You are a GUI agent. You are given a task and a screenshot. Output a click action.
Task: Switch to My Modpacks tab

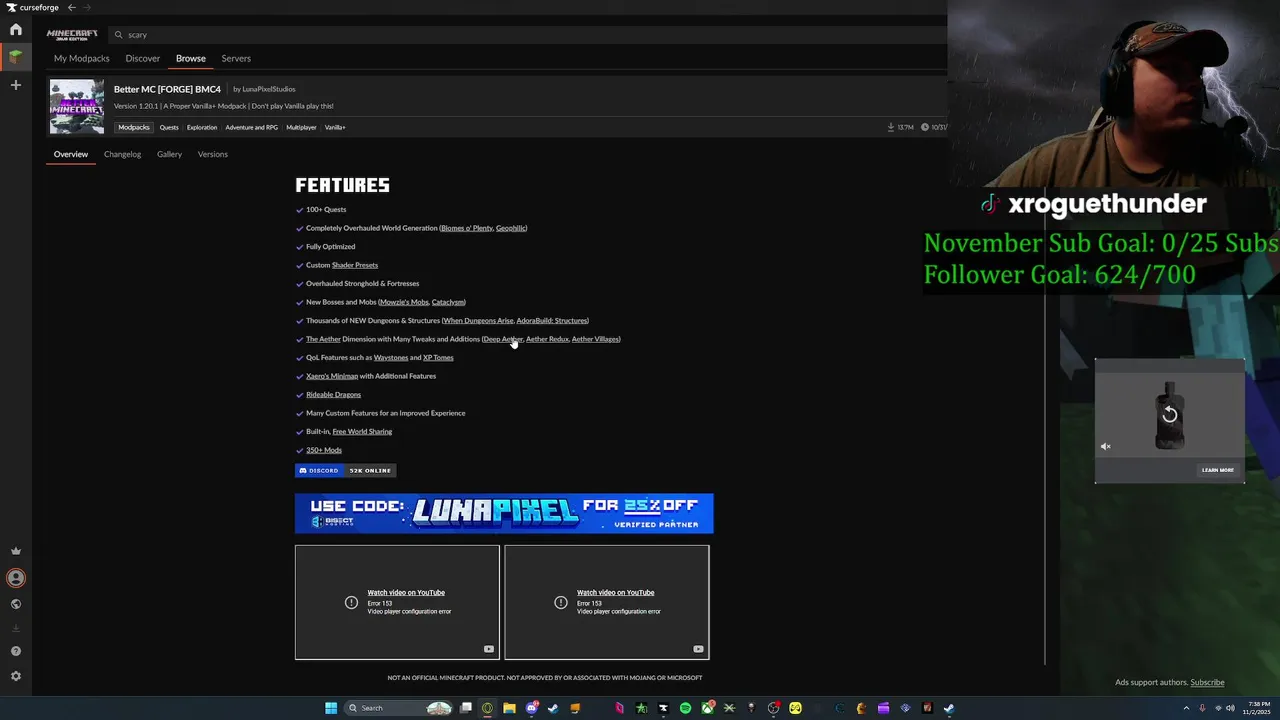(x=81, y=58)
